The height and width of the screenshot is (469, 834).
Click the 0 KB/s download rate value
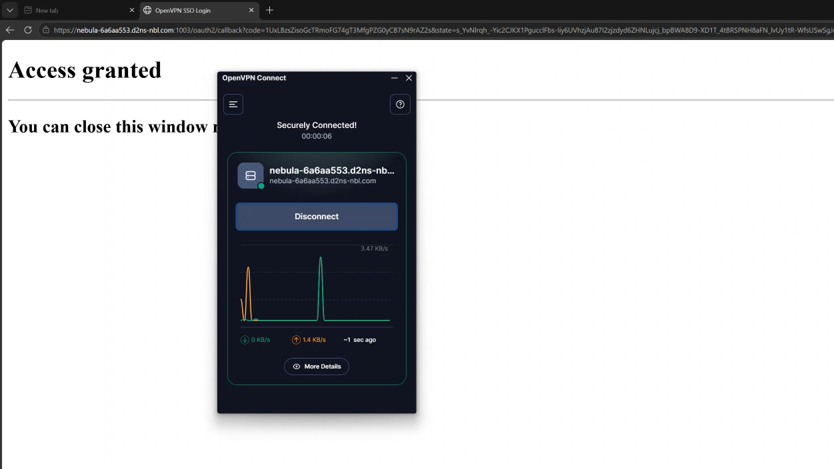(x=260, y=340)
